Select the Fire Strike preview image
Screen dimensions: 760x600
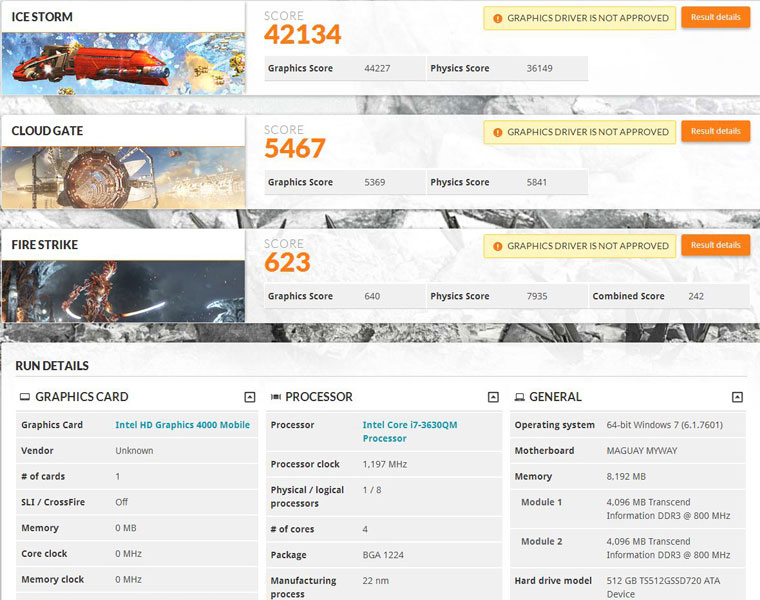[x=123, y=291]
